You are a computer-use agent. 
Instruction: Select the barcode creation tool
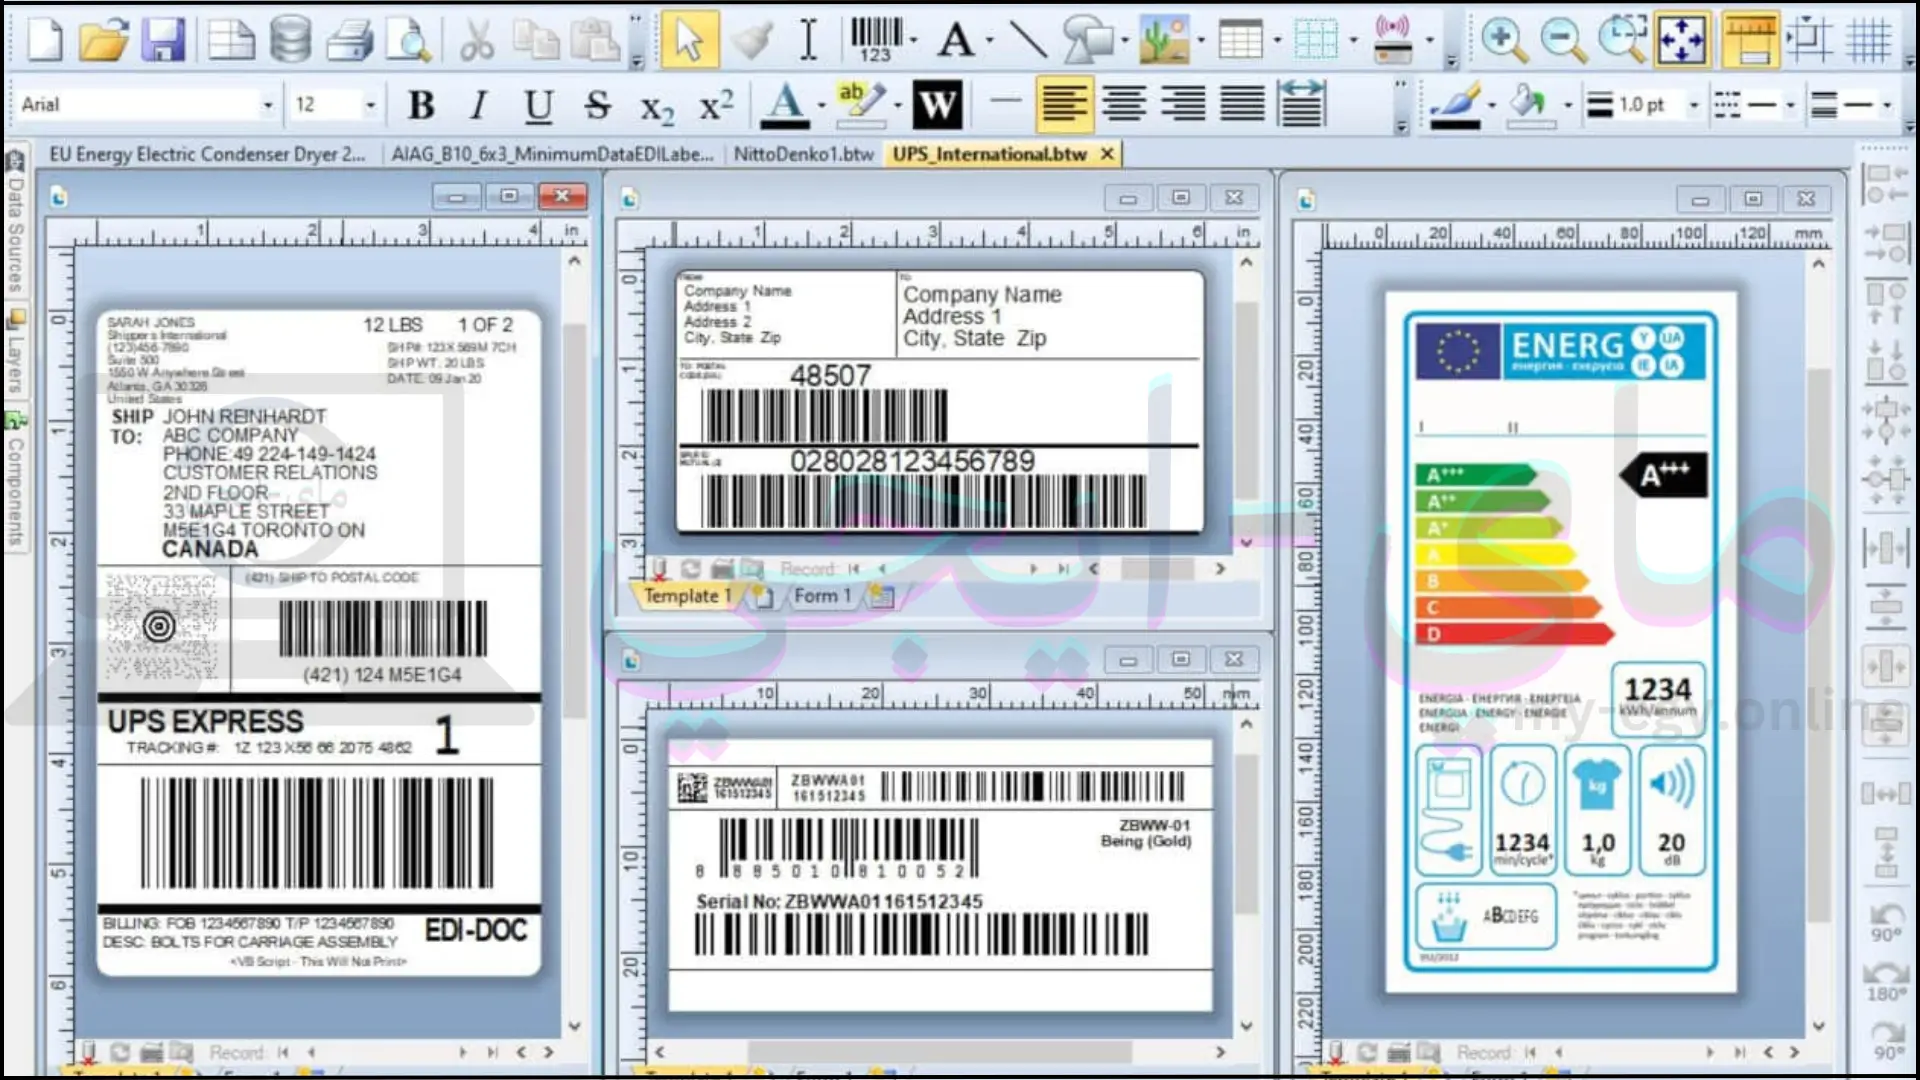(x=876, y=40)
